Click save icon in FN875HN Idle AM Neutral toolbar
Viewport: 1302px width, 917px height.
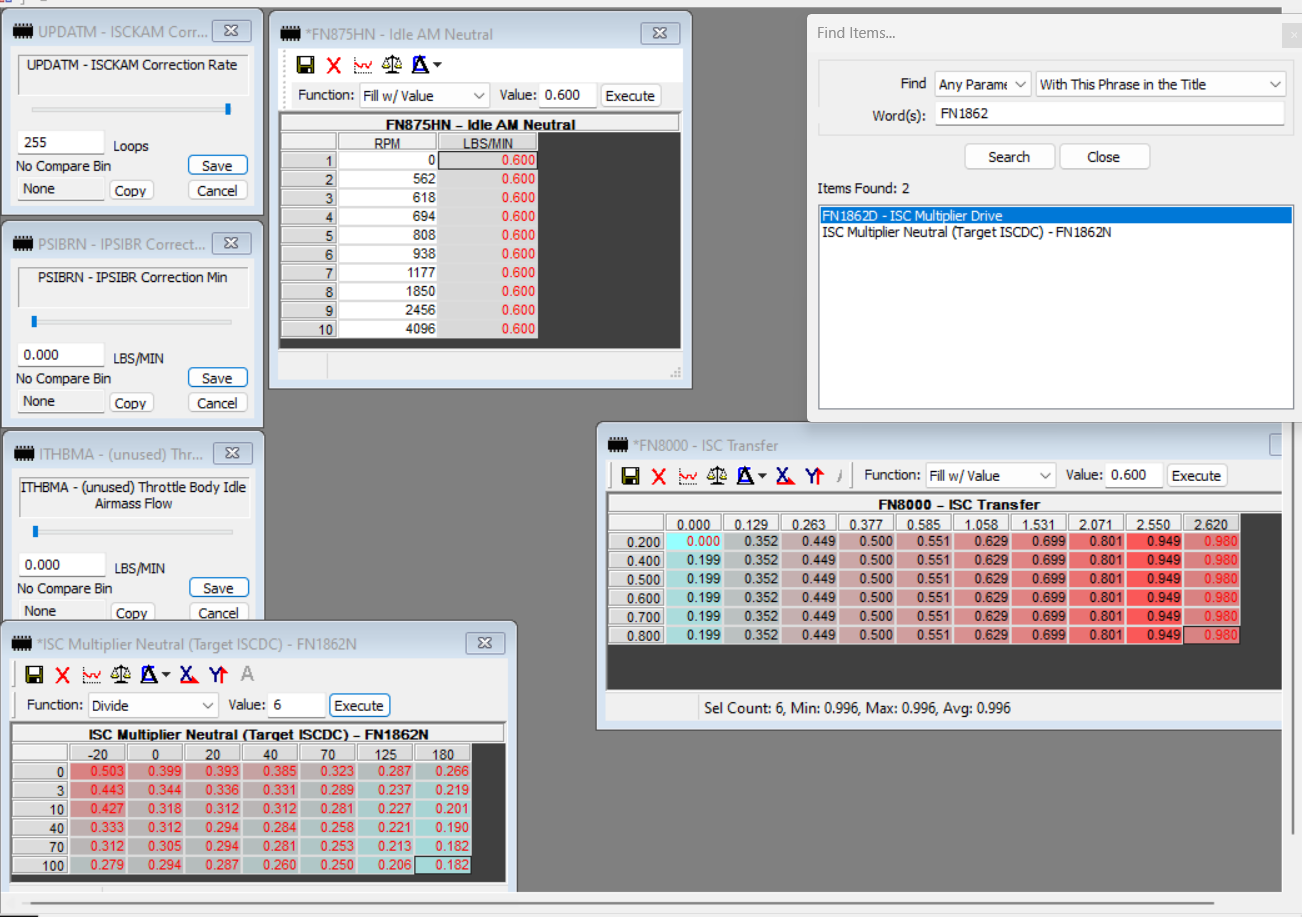pyautogui.click(x=306, y=65)
